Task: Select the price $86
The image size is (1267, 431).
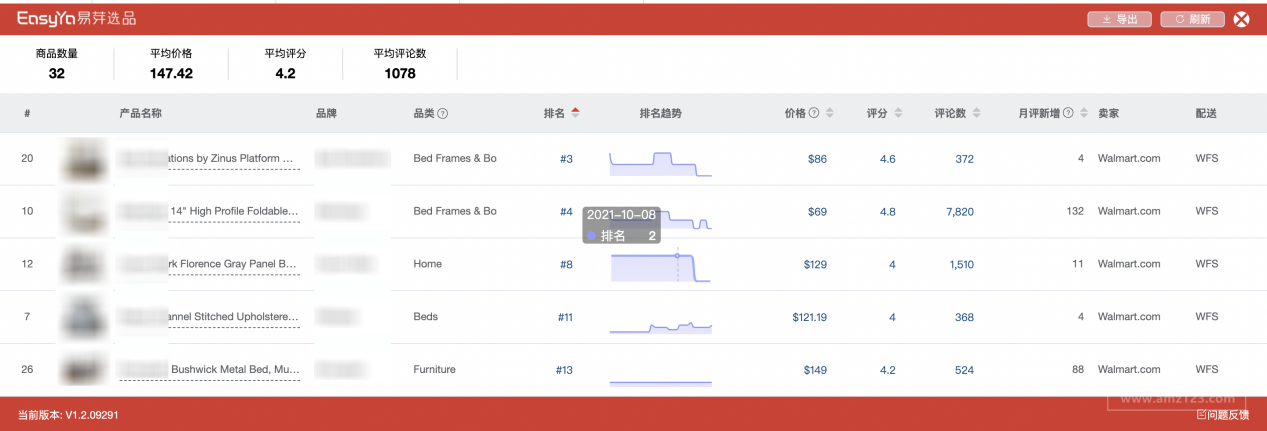Action: point(817,159)
